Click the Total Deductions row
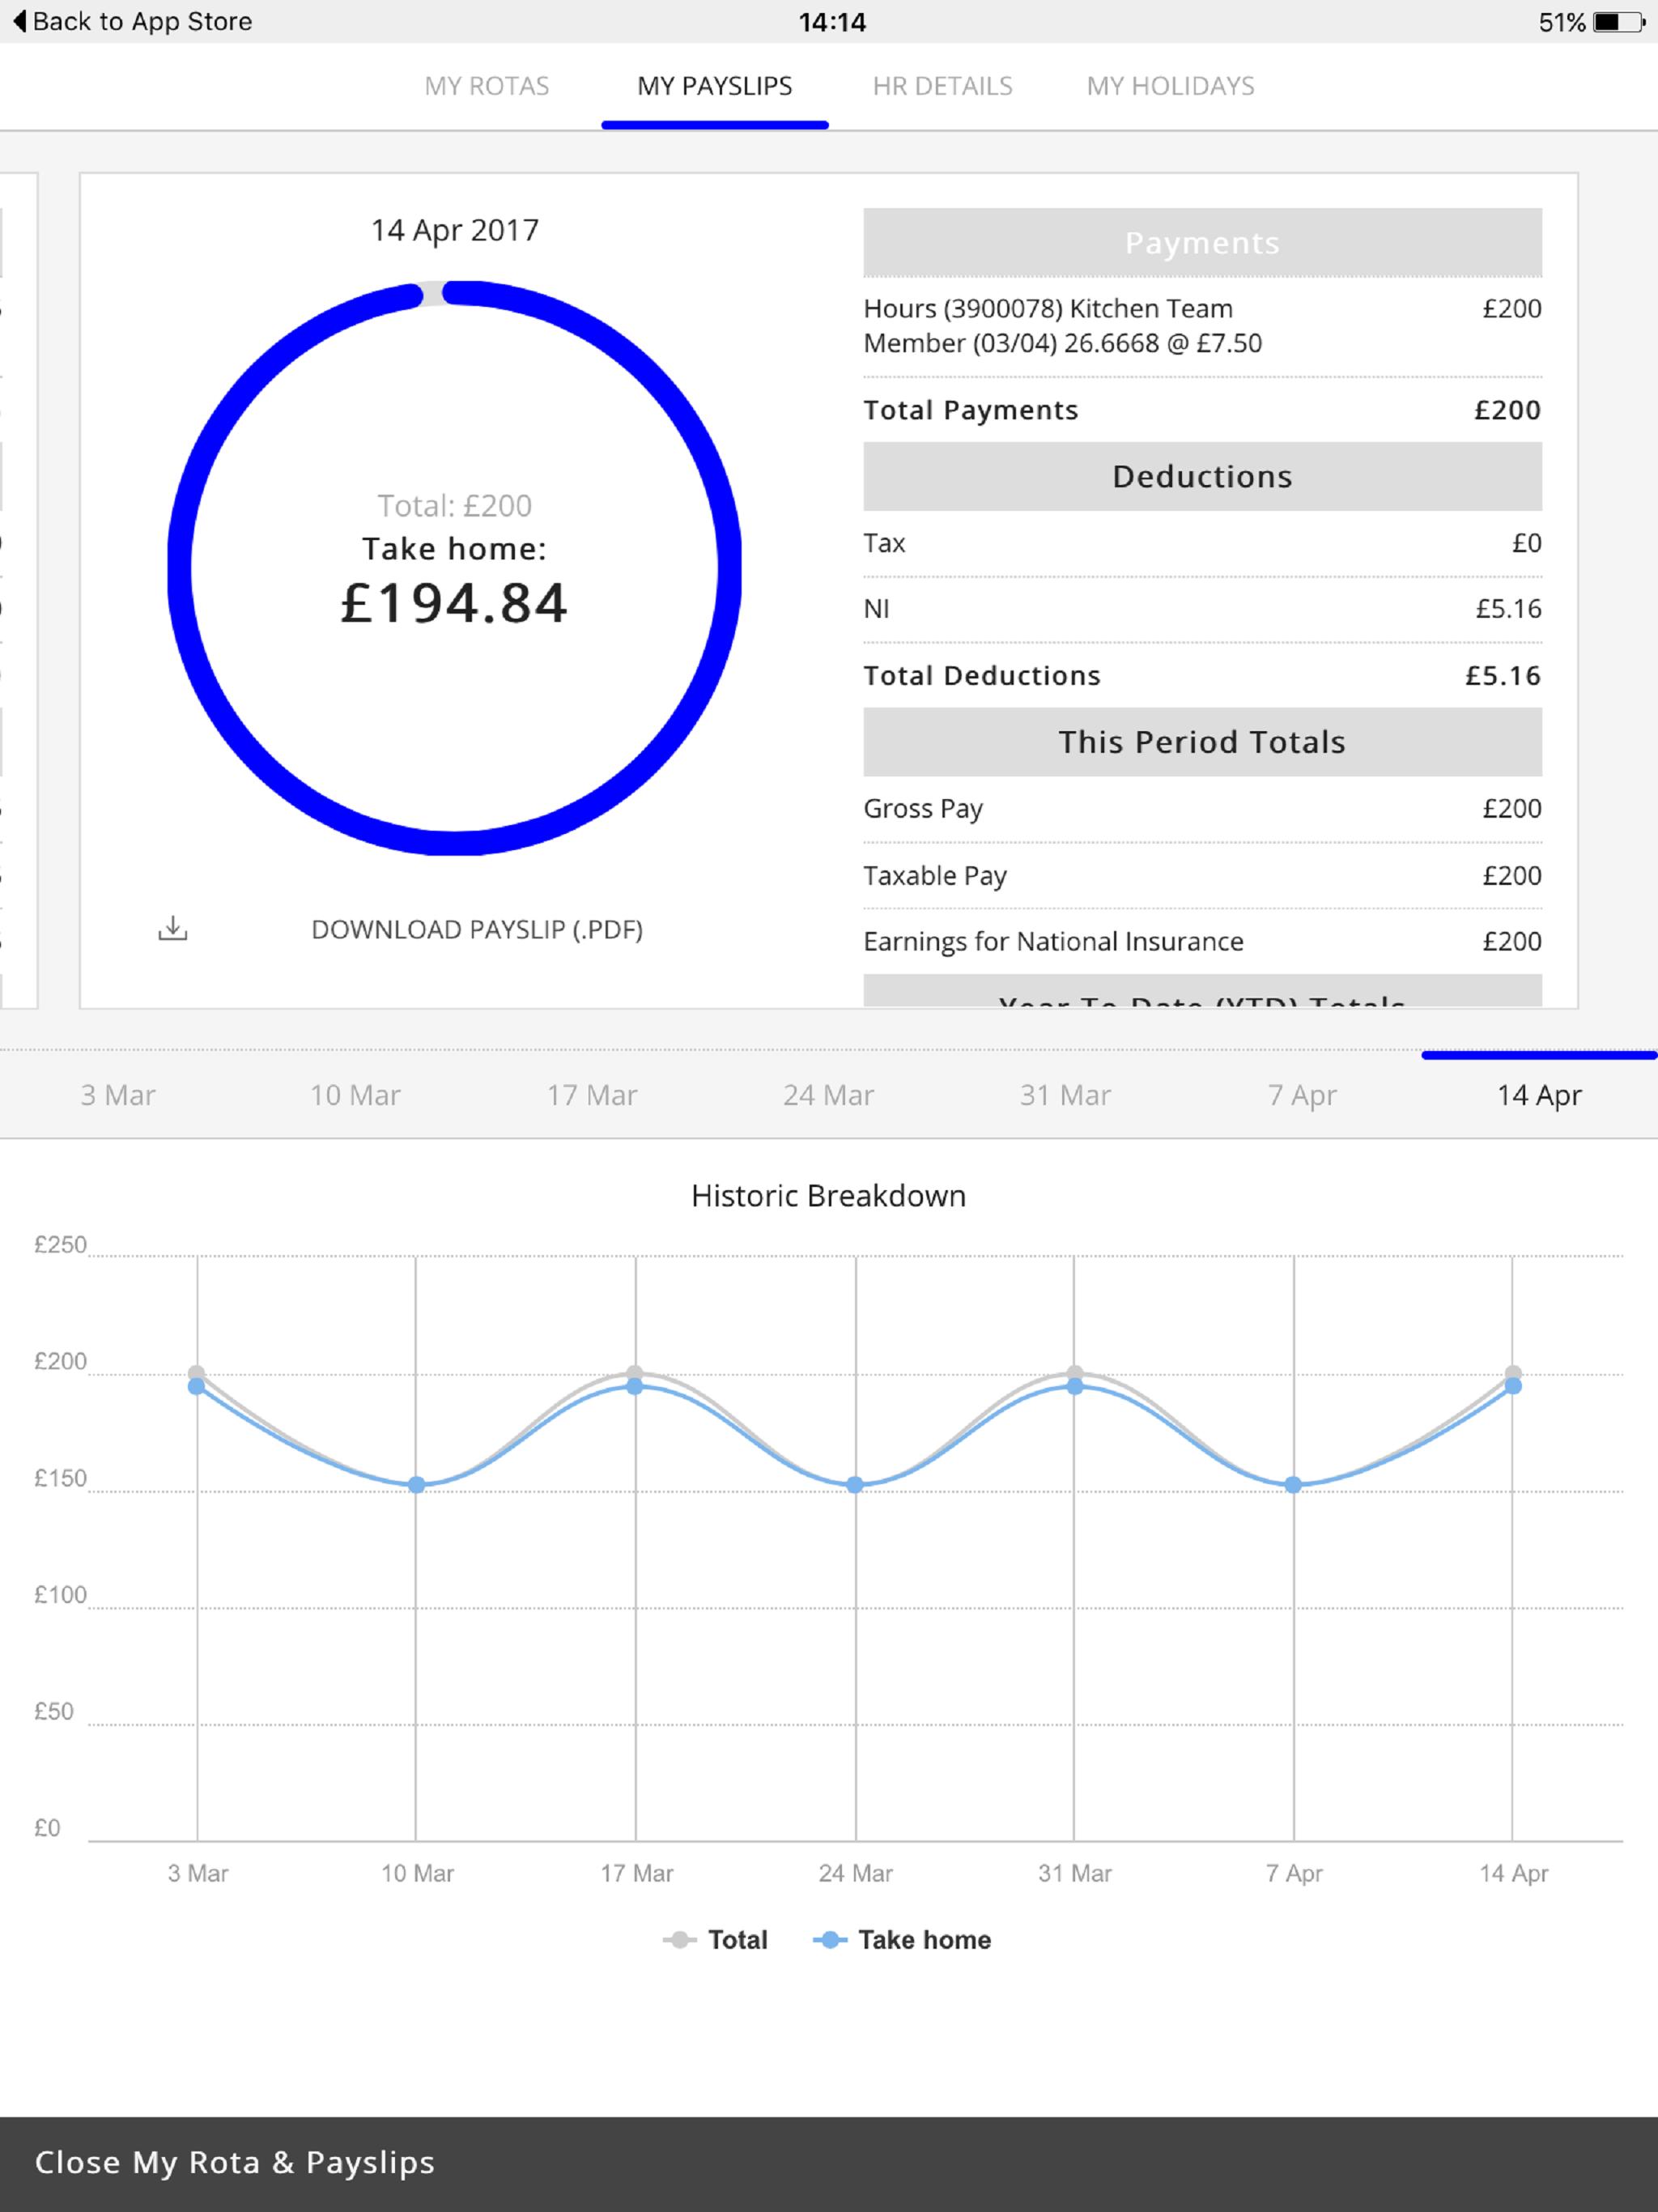This screenshot has width=1658, height=2212. [1202, 675]
